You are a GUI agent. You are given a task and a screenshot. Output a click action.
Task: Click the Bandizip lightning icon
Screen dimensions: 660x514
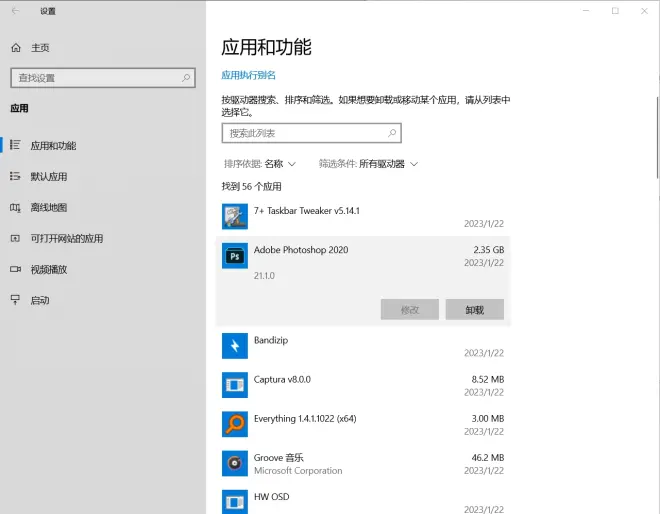click(x=235, y=346)
